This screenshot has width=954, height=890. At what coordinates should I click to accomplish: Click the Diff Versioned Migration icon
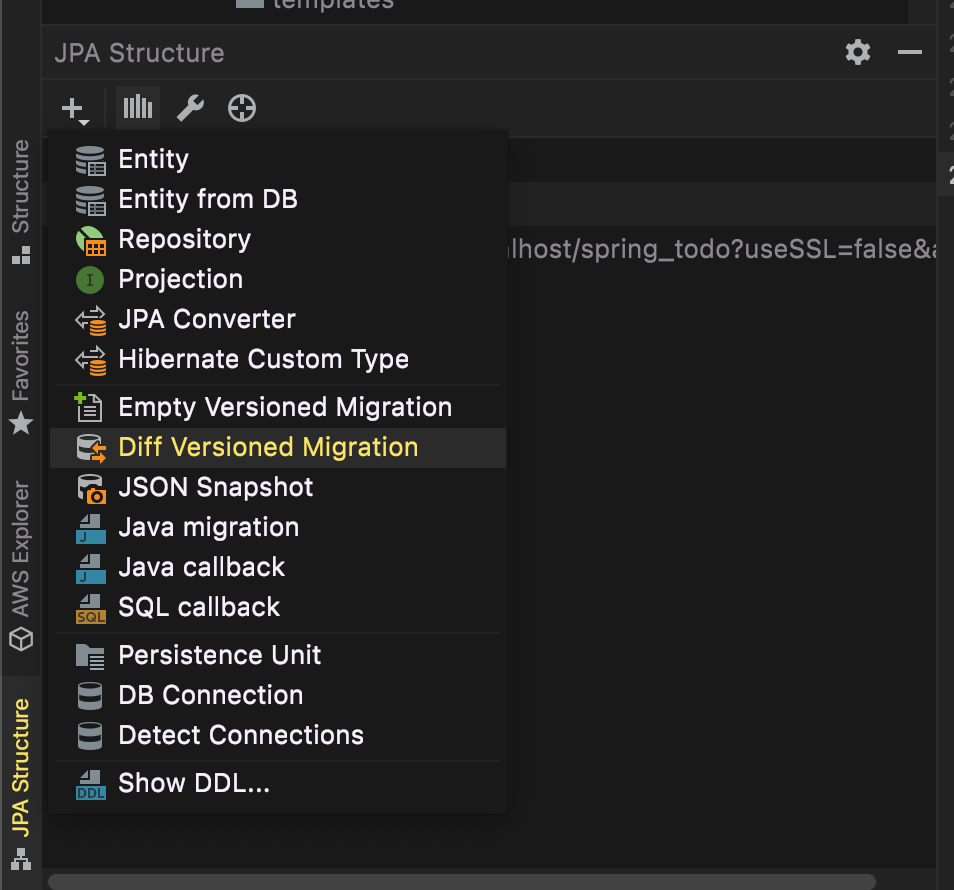(91, 448)
